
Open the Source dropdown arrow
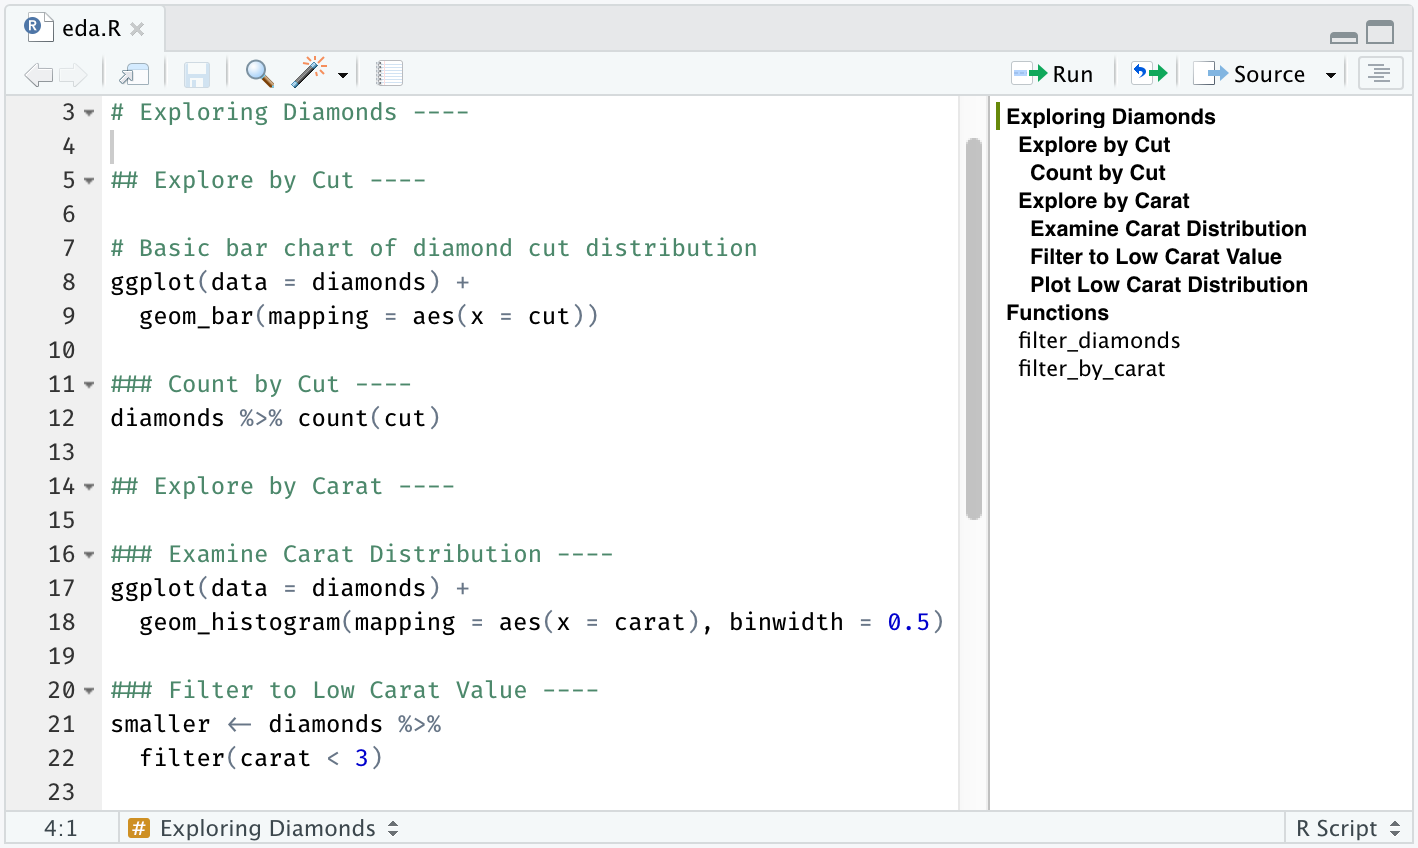1330,72
